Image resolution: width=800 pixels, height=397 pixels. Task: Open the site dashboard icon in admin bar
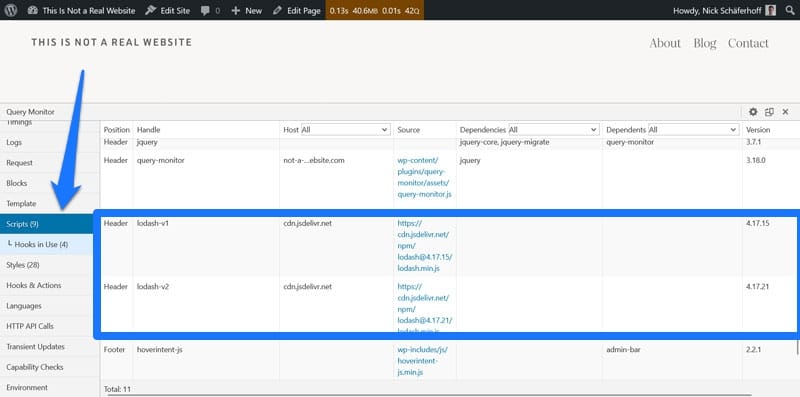tap(33, 10)
